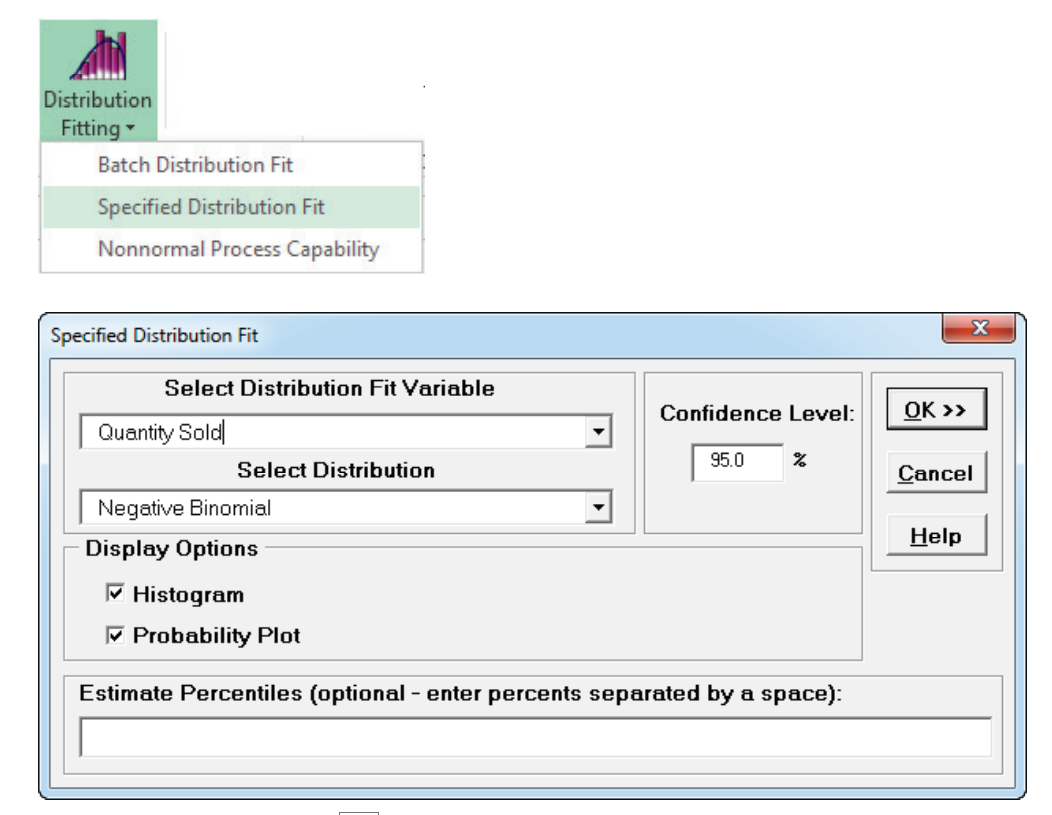Click the Probability Plot label text
The height and width of the screenshot is (815, 1052).
(x=216, y=635)
